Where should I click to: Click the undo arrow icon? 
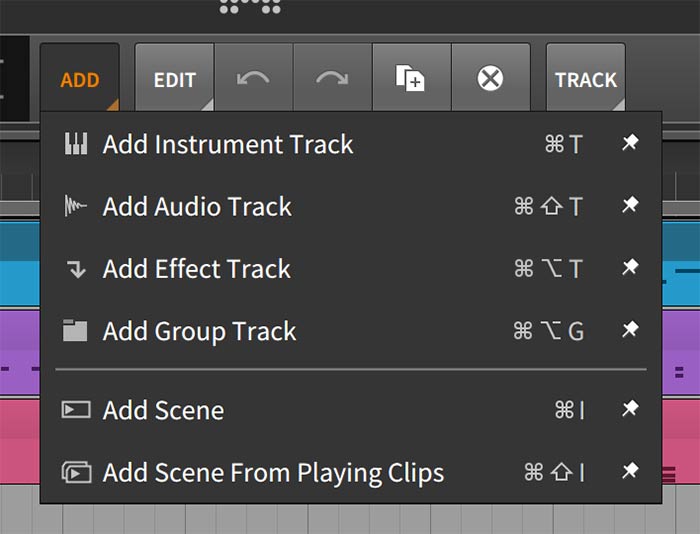coord(253,79)
